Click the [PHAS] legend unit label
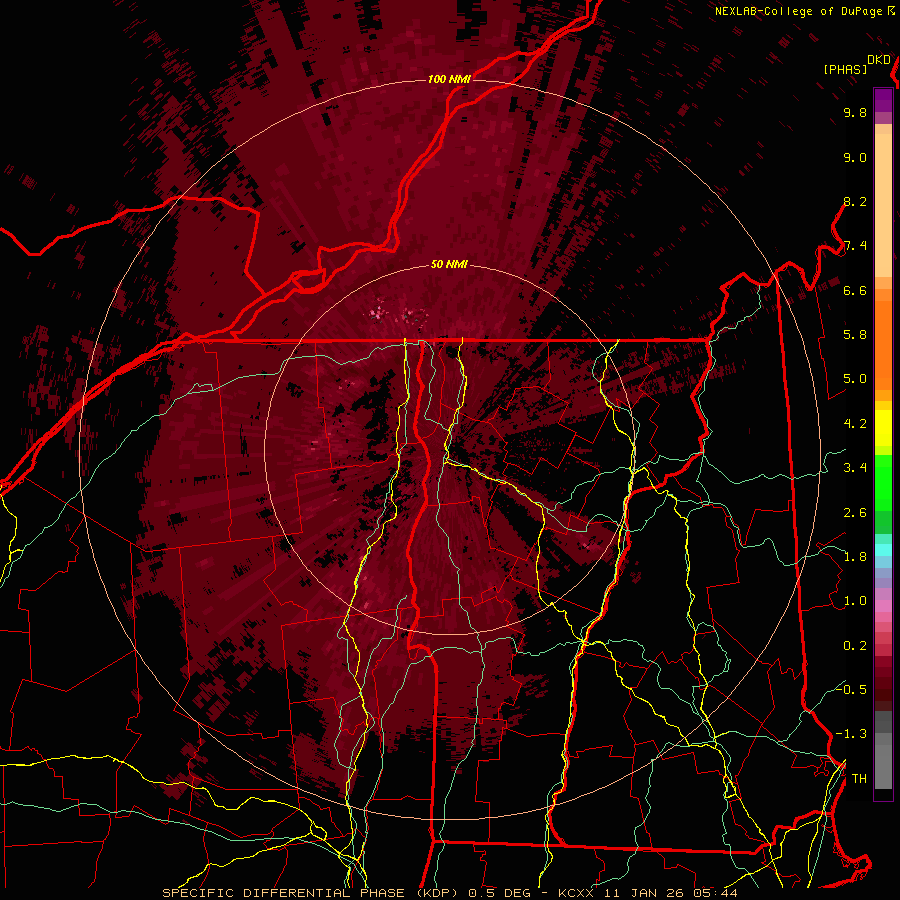 pyautogui.click(x=845, y=69)
